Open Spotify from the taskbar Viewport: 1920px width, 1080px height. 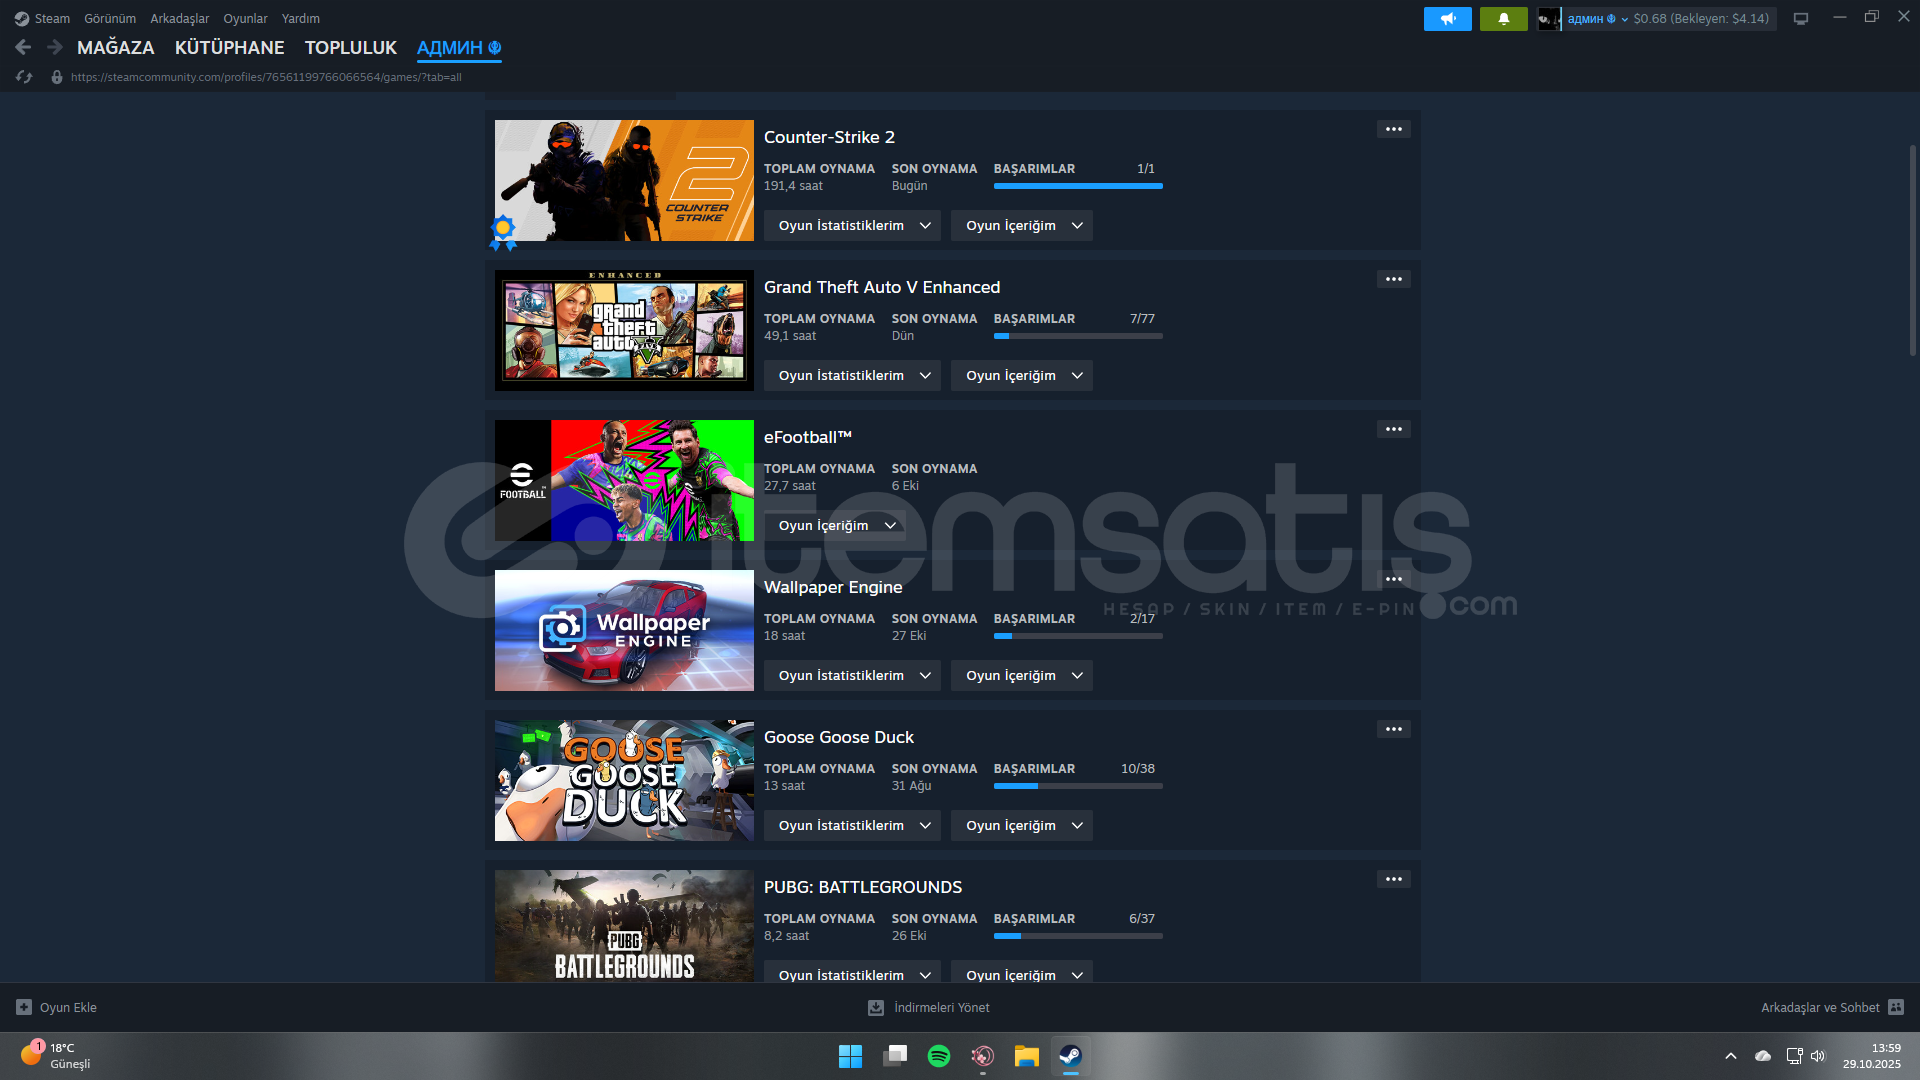pos(938,1056)
